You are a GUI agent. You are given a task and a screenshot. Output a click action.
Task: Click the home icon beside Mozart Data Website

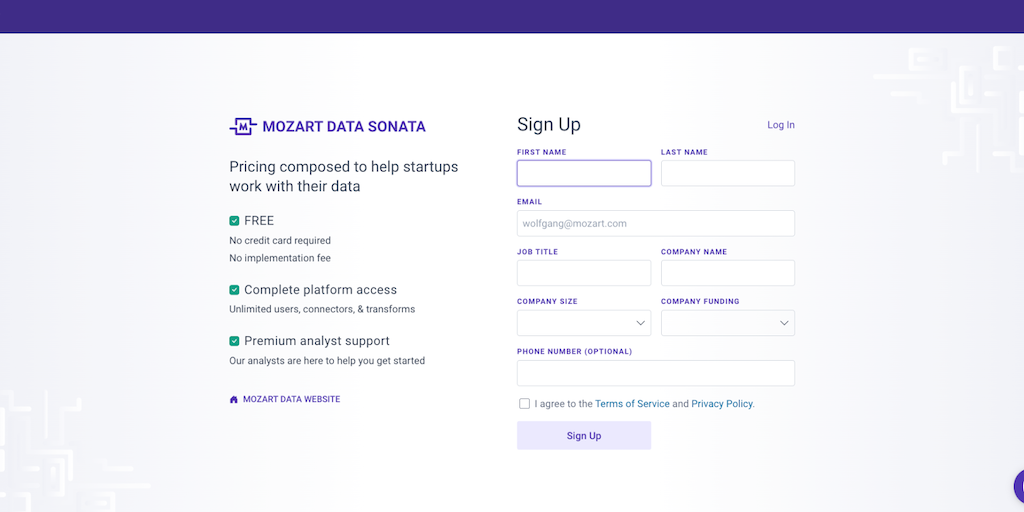pyautogui.click(x=234, y=399)
